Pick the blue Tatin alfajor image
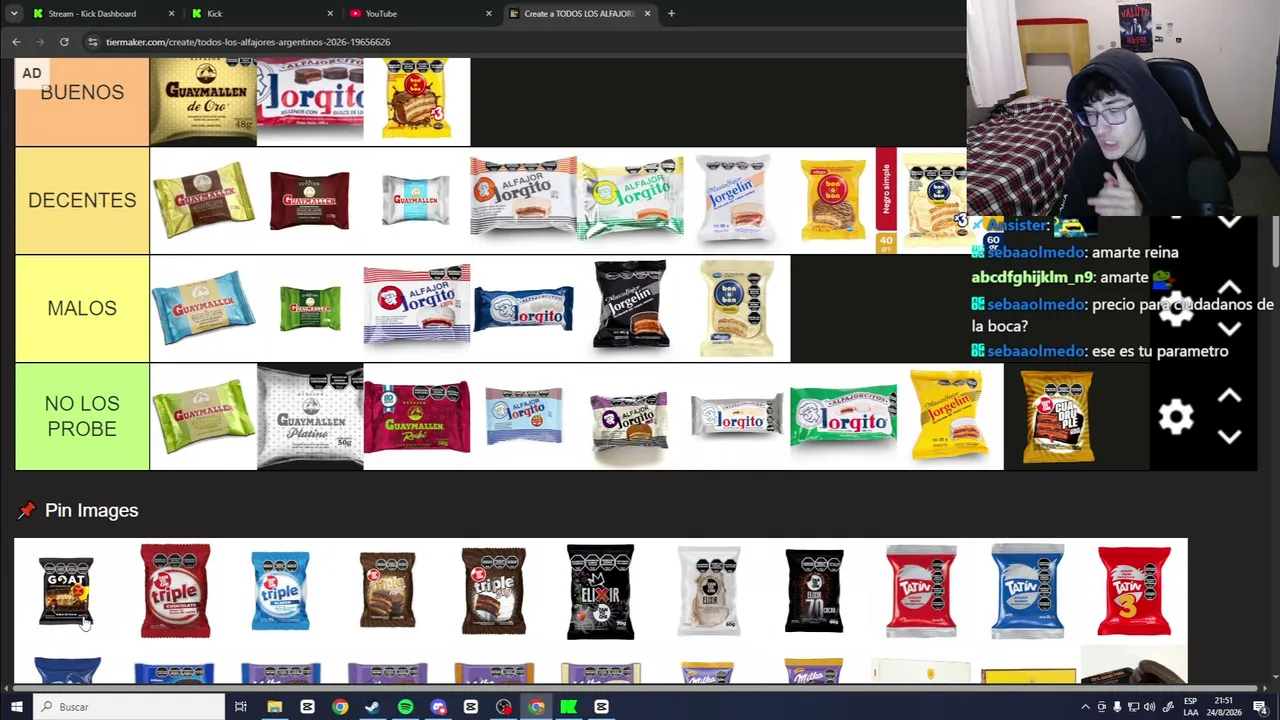This screenshot has height=720, width=1280. pyautogui.click(x=1027, y=591)
